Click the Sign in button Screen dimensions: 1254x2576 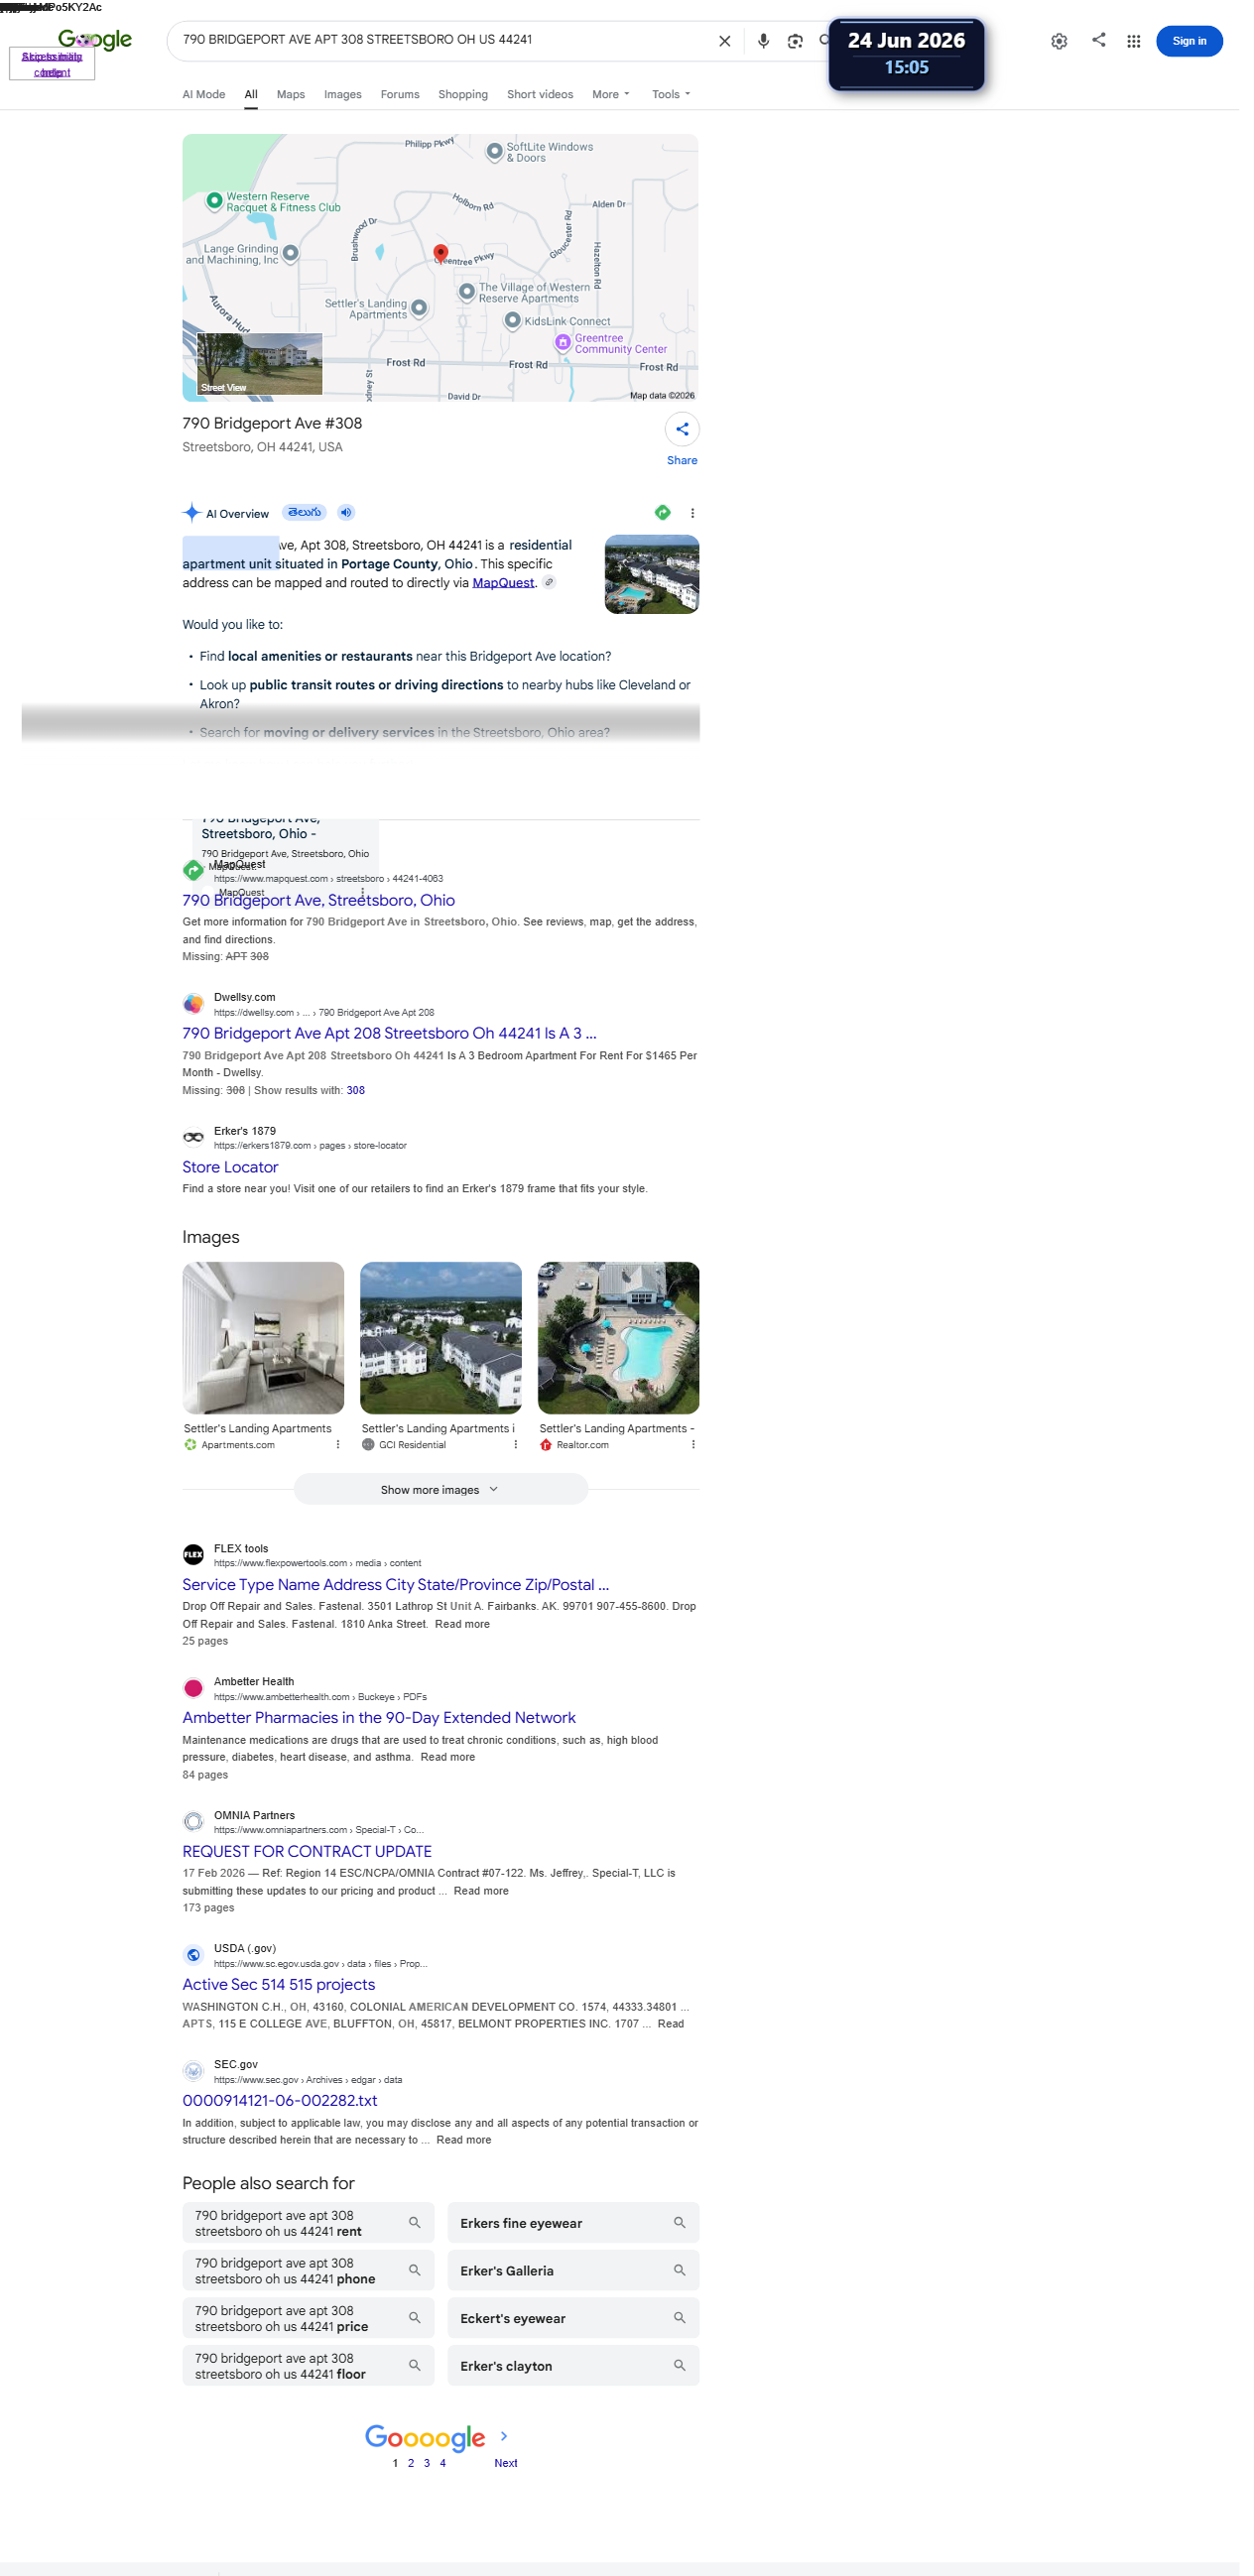(1203, 41)
